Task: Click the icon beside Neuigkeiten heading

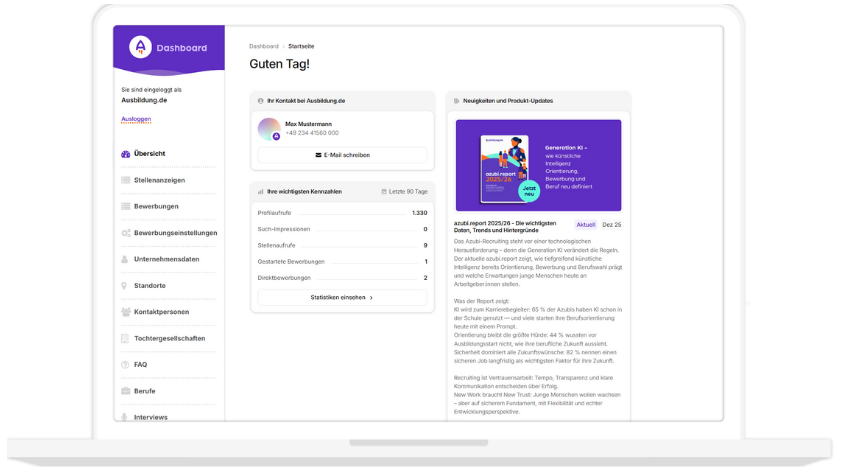Action: (456, 101)
